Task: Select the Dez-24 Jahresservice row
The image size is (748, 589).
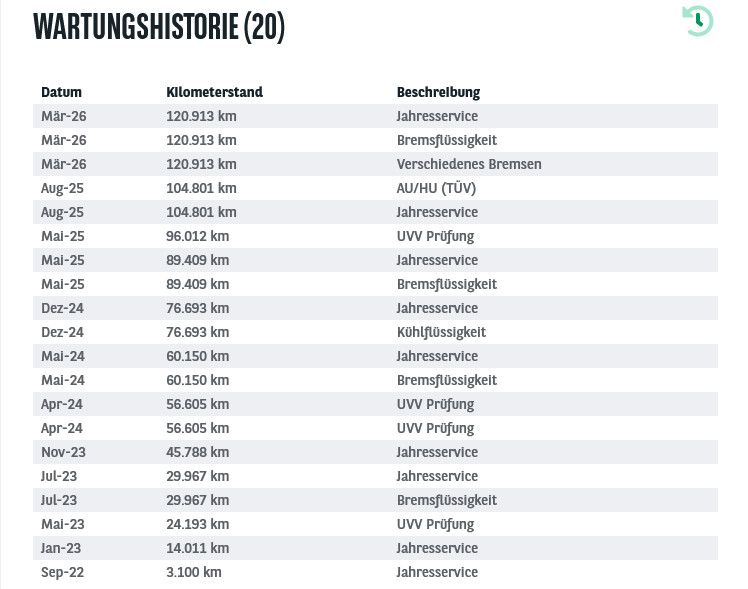Action: coord(375,308)
